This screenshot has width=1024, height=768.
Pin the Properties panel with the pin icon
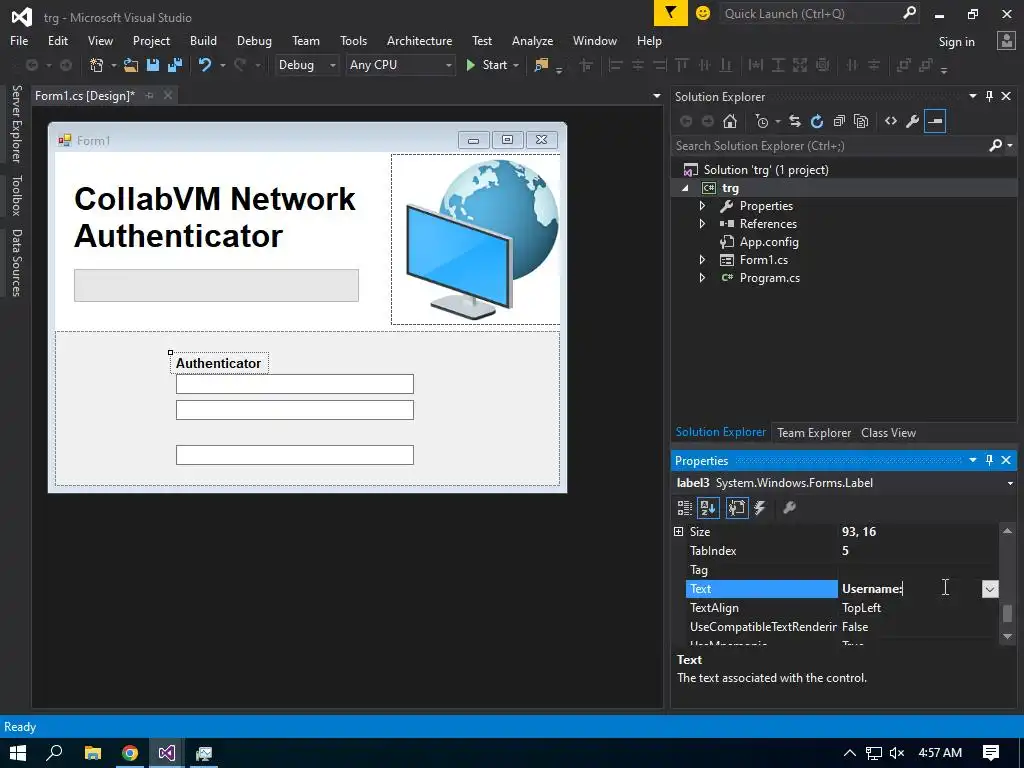(989, 460)
